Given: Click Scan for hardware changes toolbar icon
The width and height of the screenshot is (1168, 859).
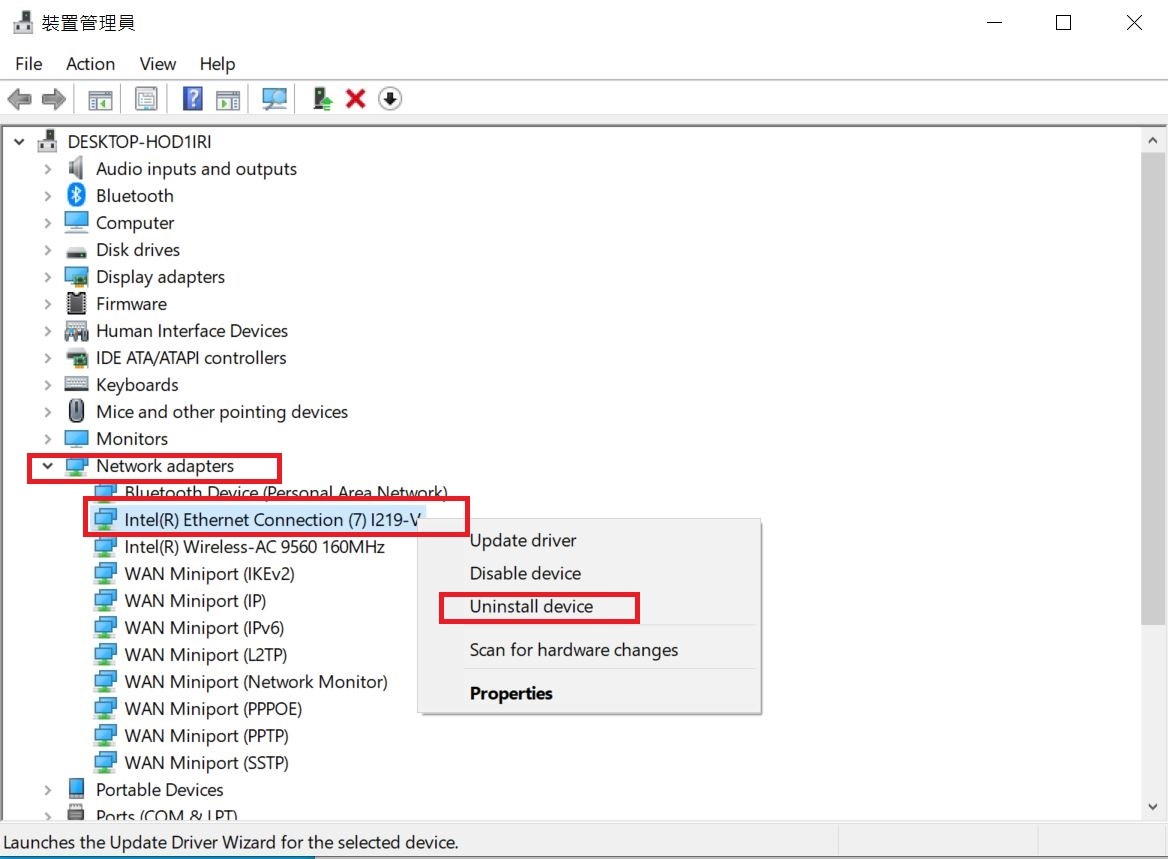Looking at the screenshot, I should (x=274, y=99).
